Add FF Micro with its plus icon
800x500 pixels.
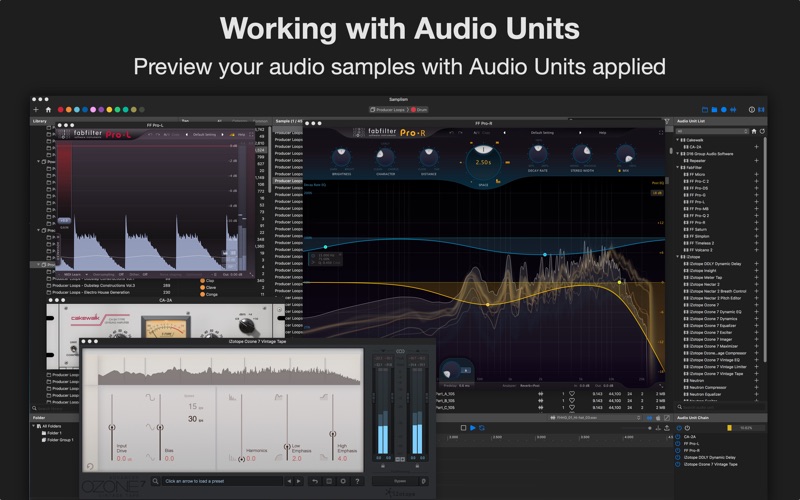[x=756, y=174]
